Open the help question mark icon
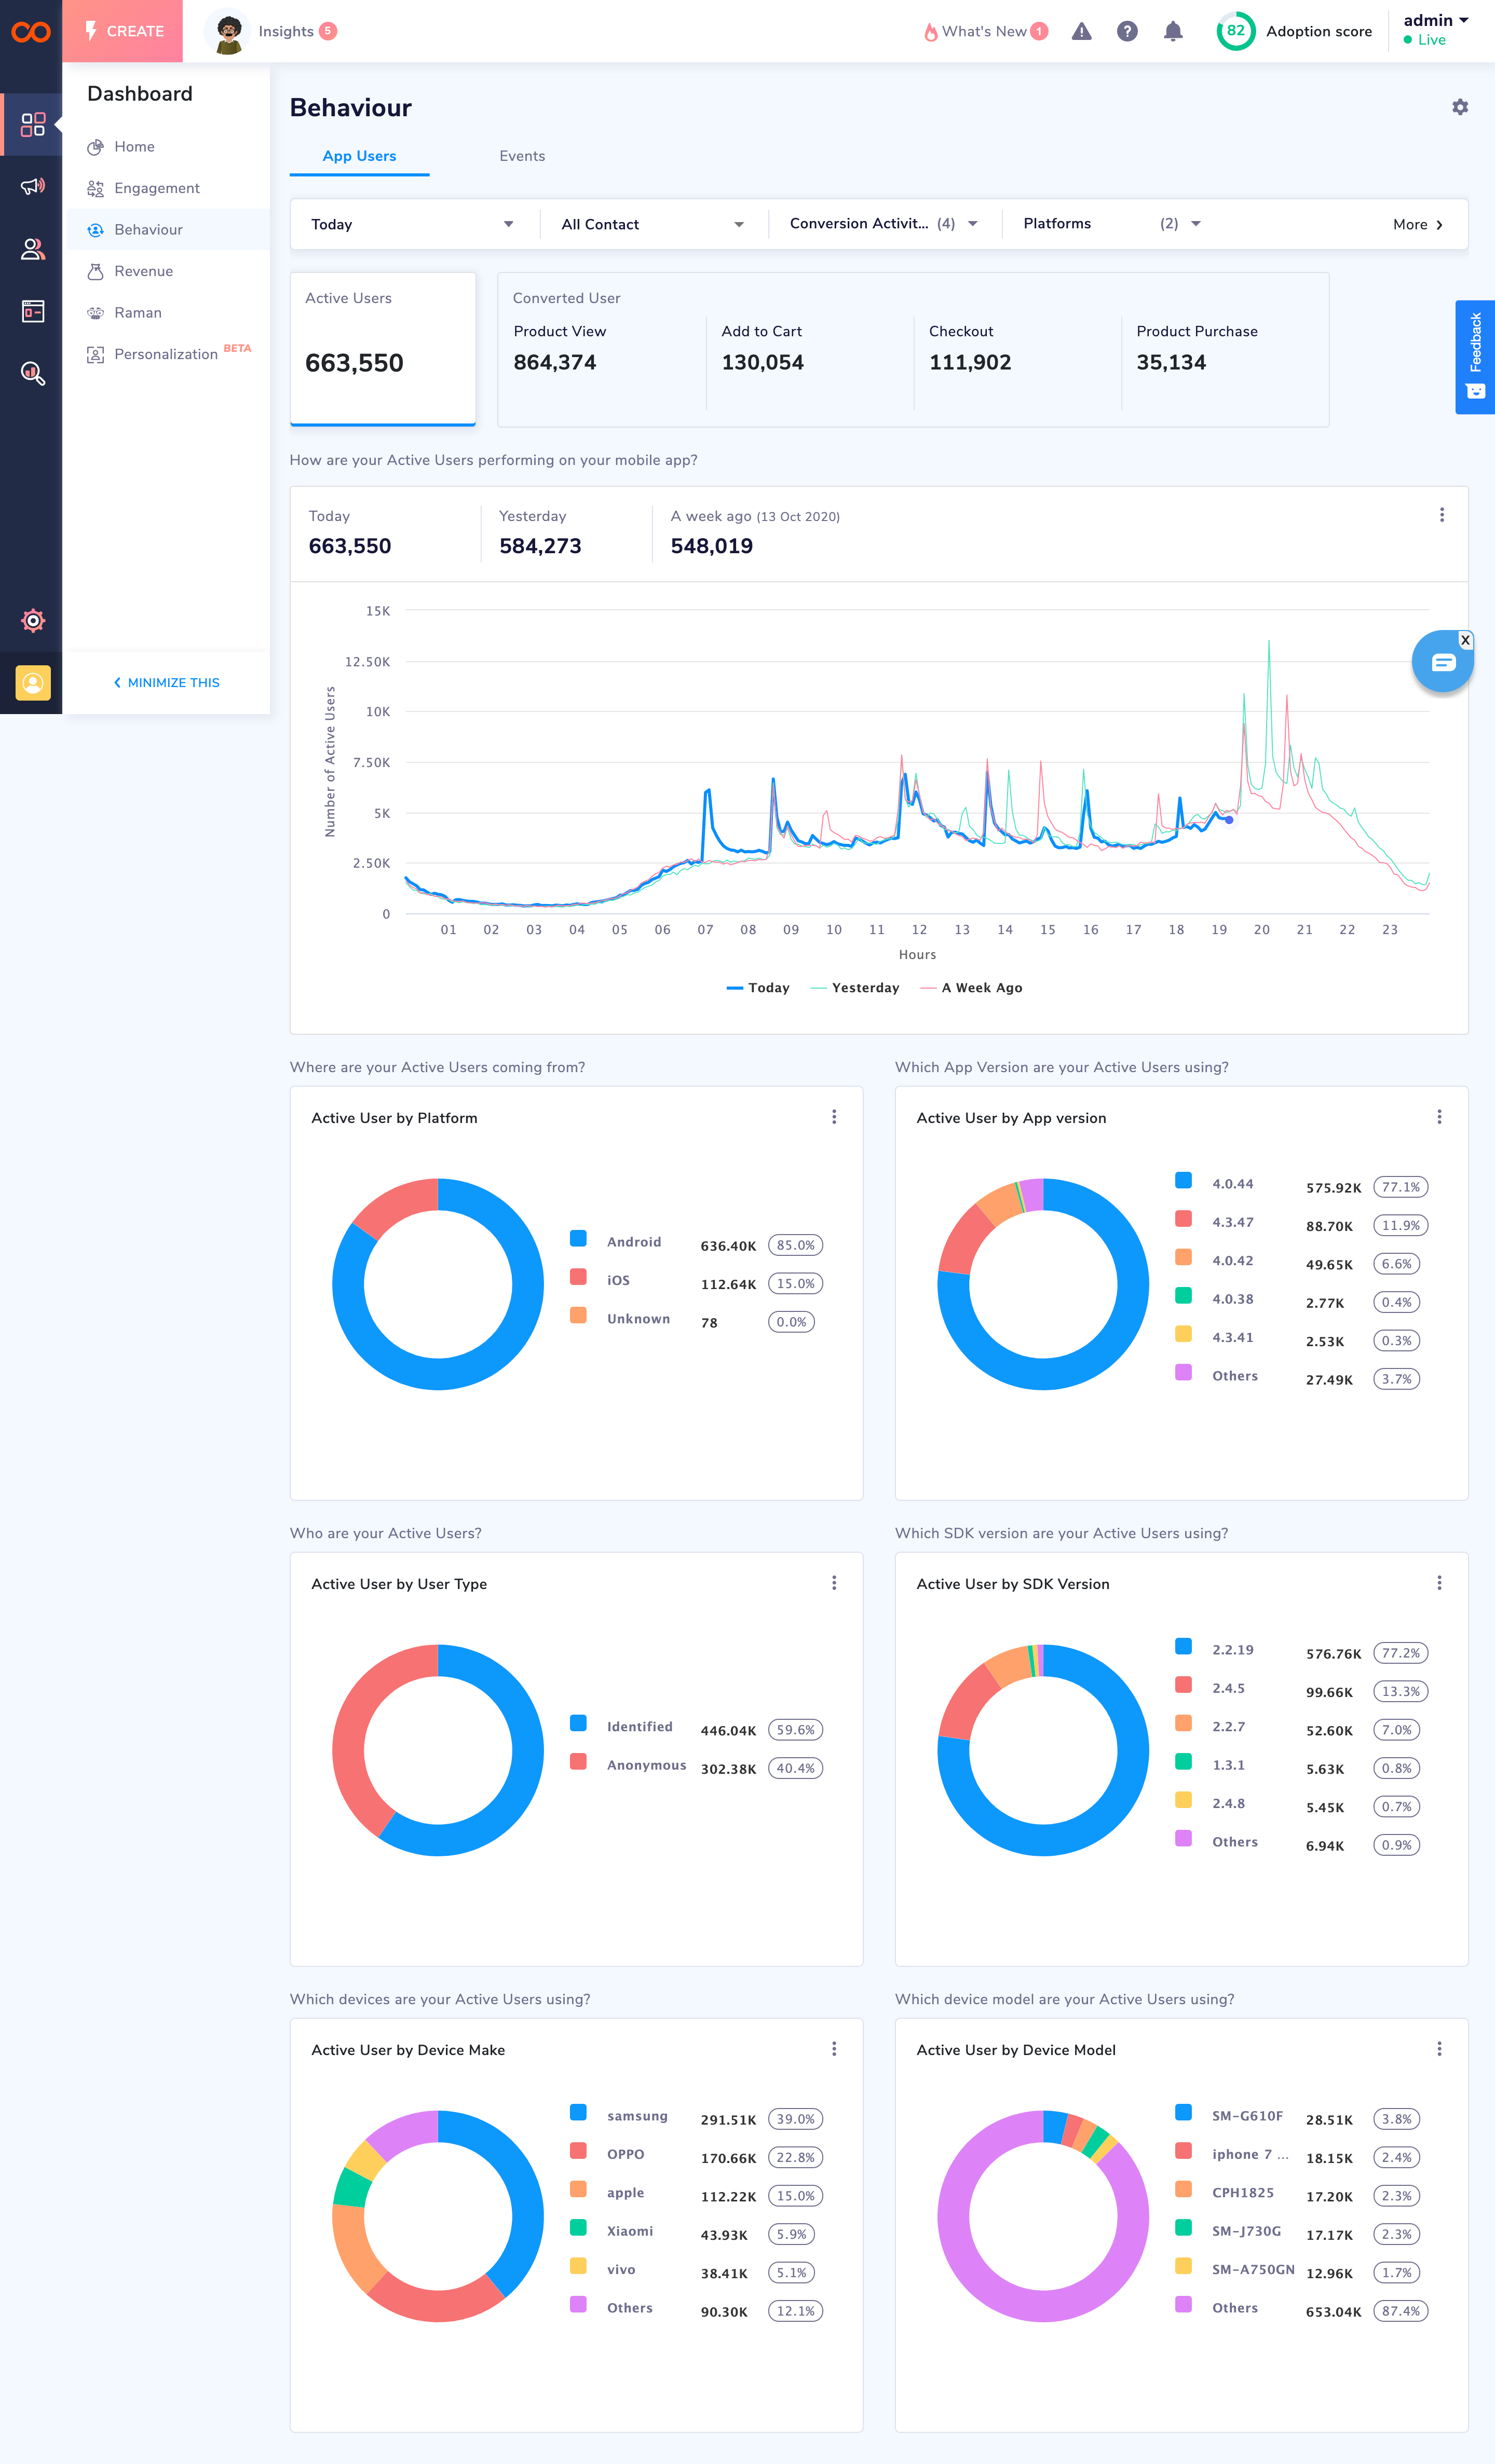Screen dimensions: 1495x2464 [1127, 31]
